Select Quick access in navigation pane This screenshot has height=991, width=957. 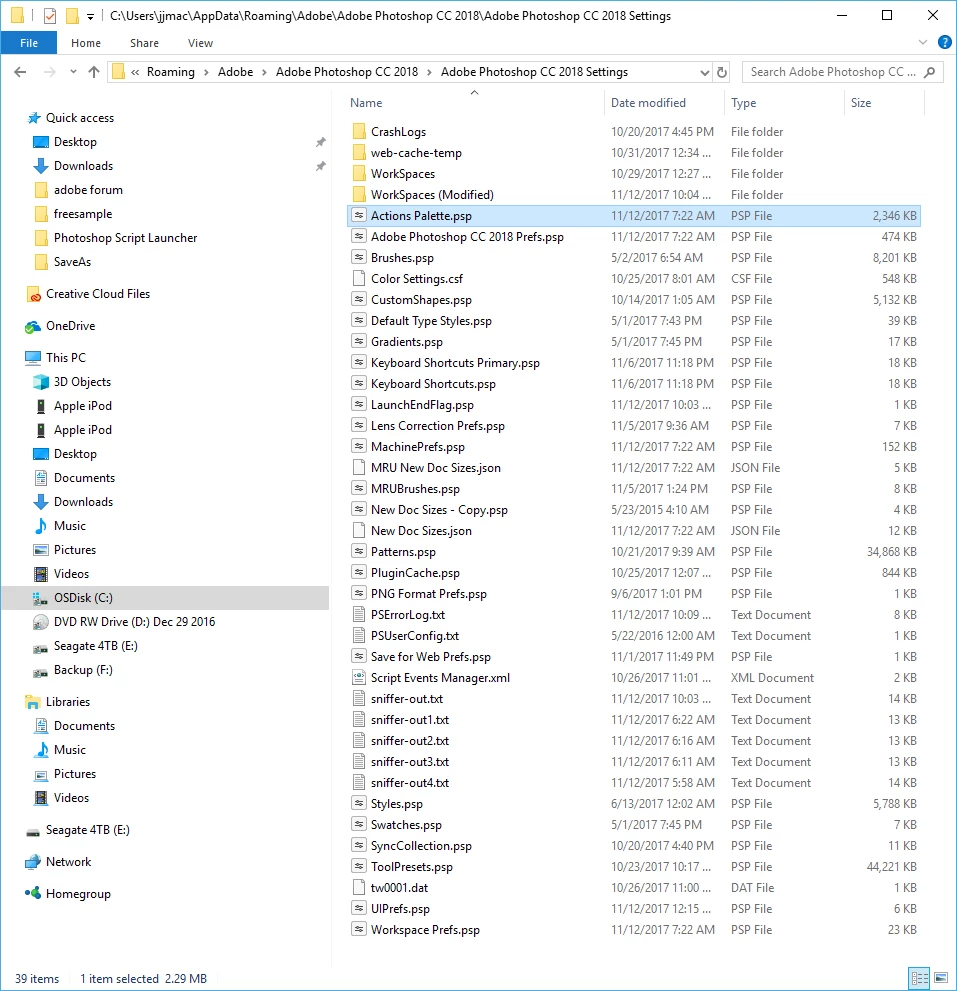coord(80,118)
